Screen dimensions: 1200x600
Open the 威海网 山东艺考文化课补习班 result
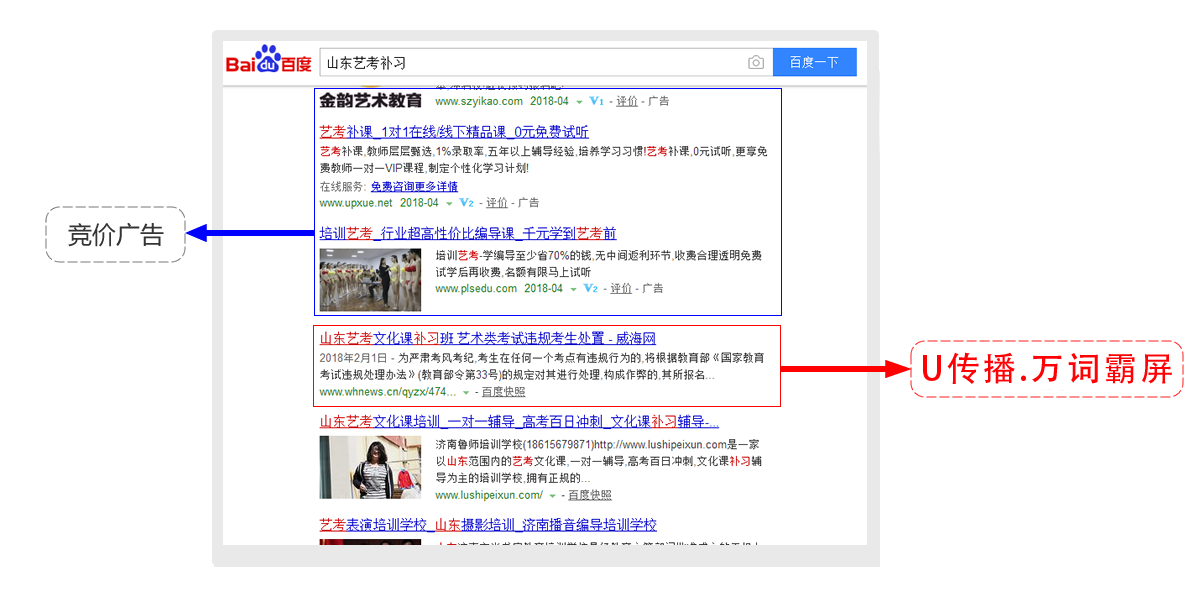tap(488, 339)
